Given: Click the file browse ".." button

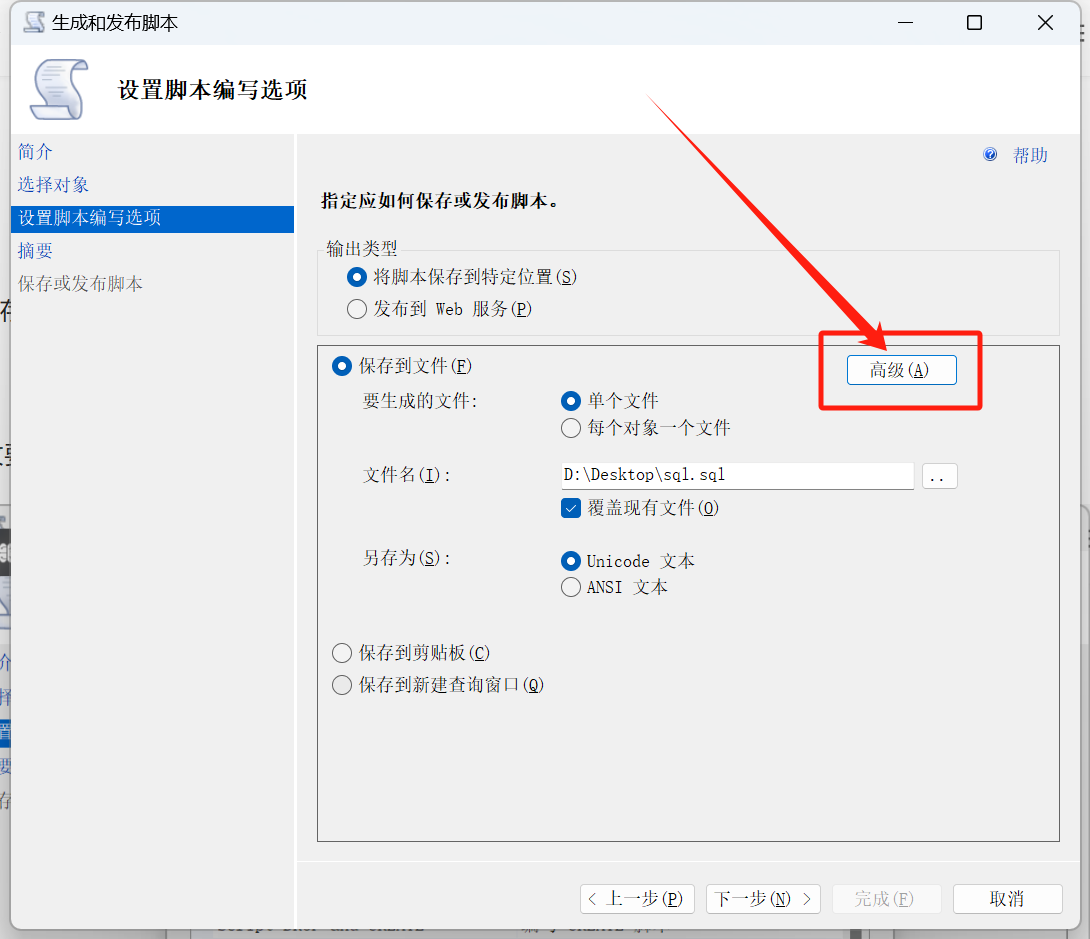Looking at the screenshot, I should (939, 476).
